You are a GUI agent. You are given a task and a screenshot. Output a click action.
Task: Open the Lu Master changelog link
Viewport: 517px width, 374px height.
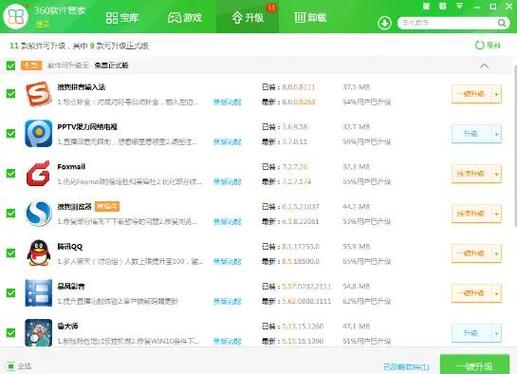(x=227, y=341)
